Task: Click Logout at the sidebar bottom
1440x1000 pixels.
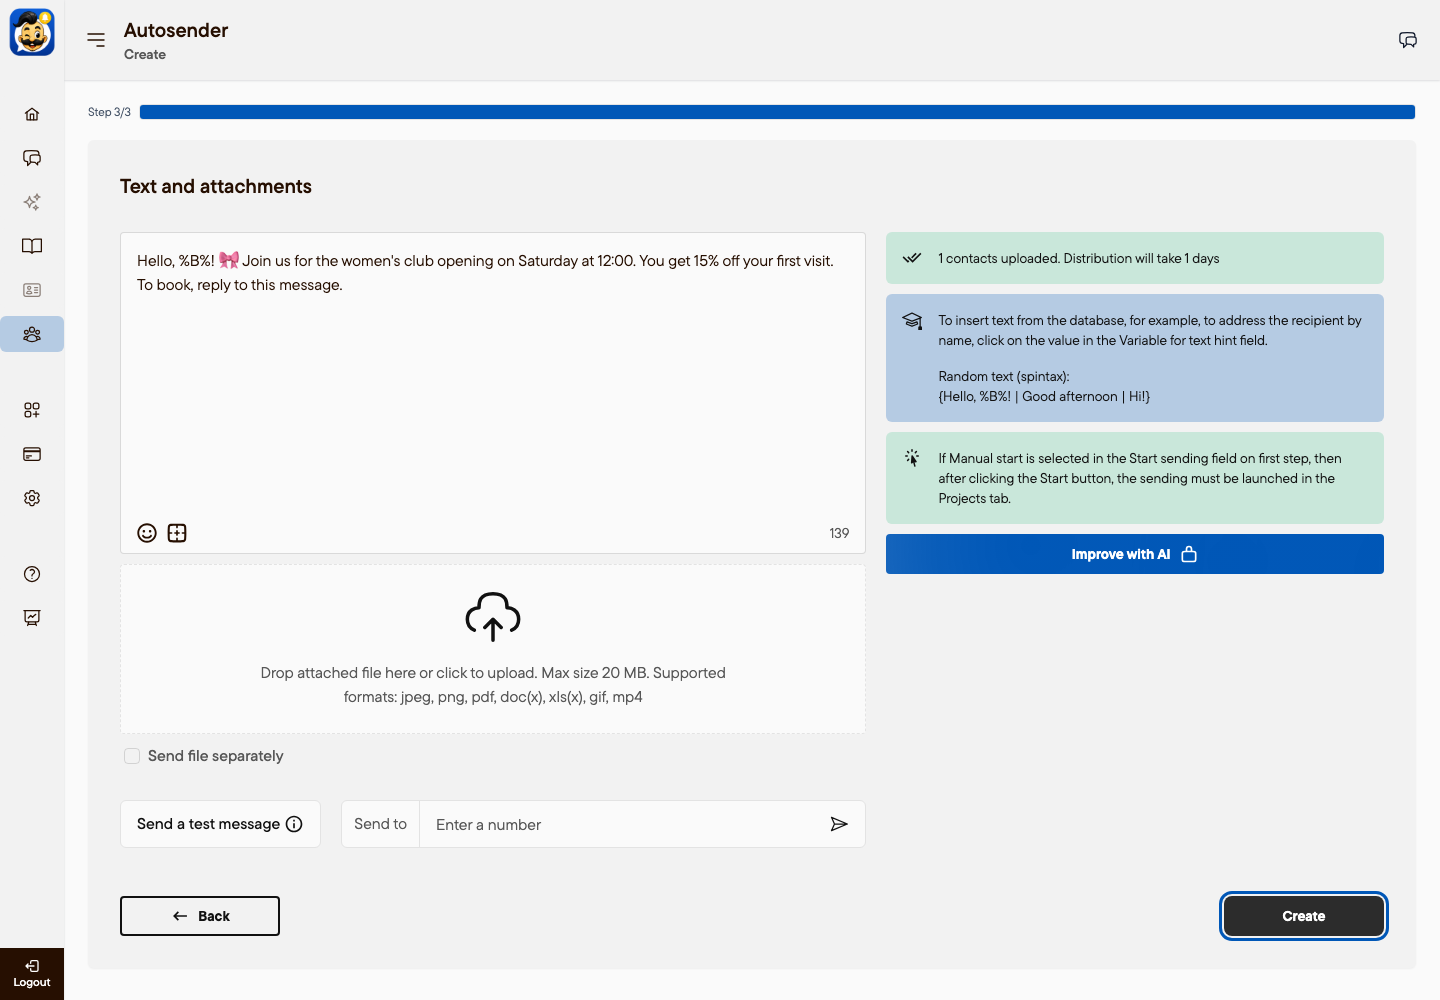Action: (x=32, y=974)
